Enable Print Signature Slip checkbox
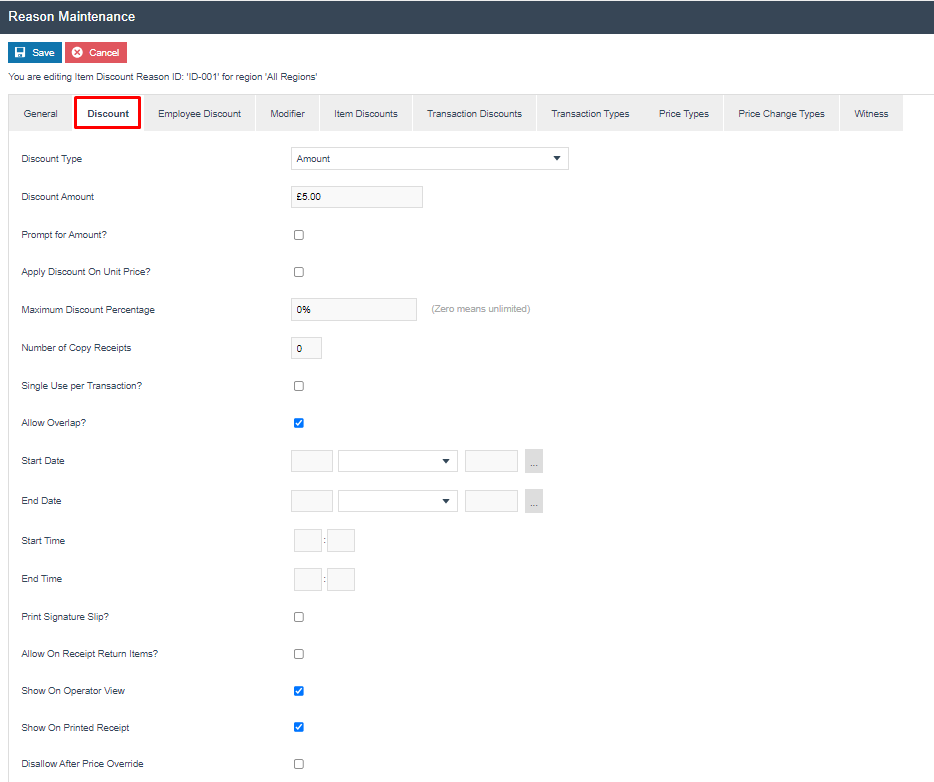934x782 pixels. pos(299,617)
